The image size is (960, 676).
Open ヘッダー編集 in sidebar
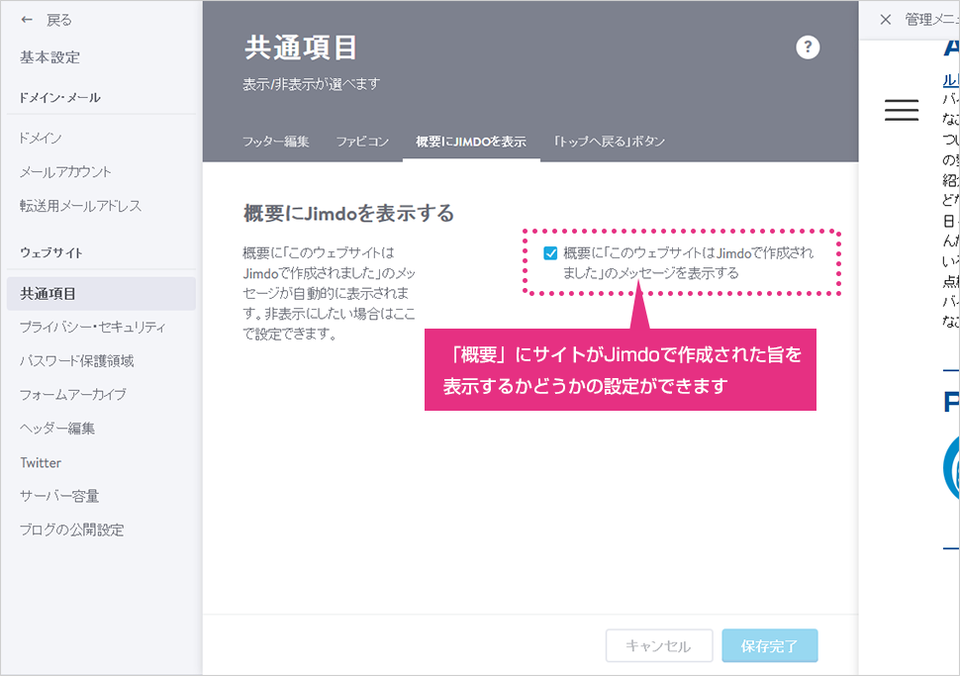[57, 428]
